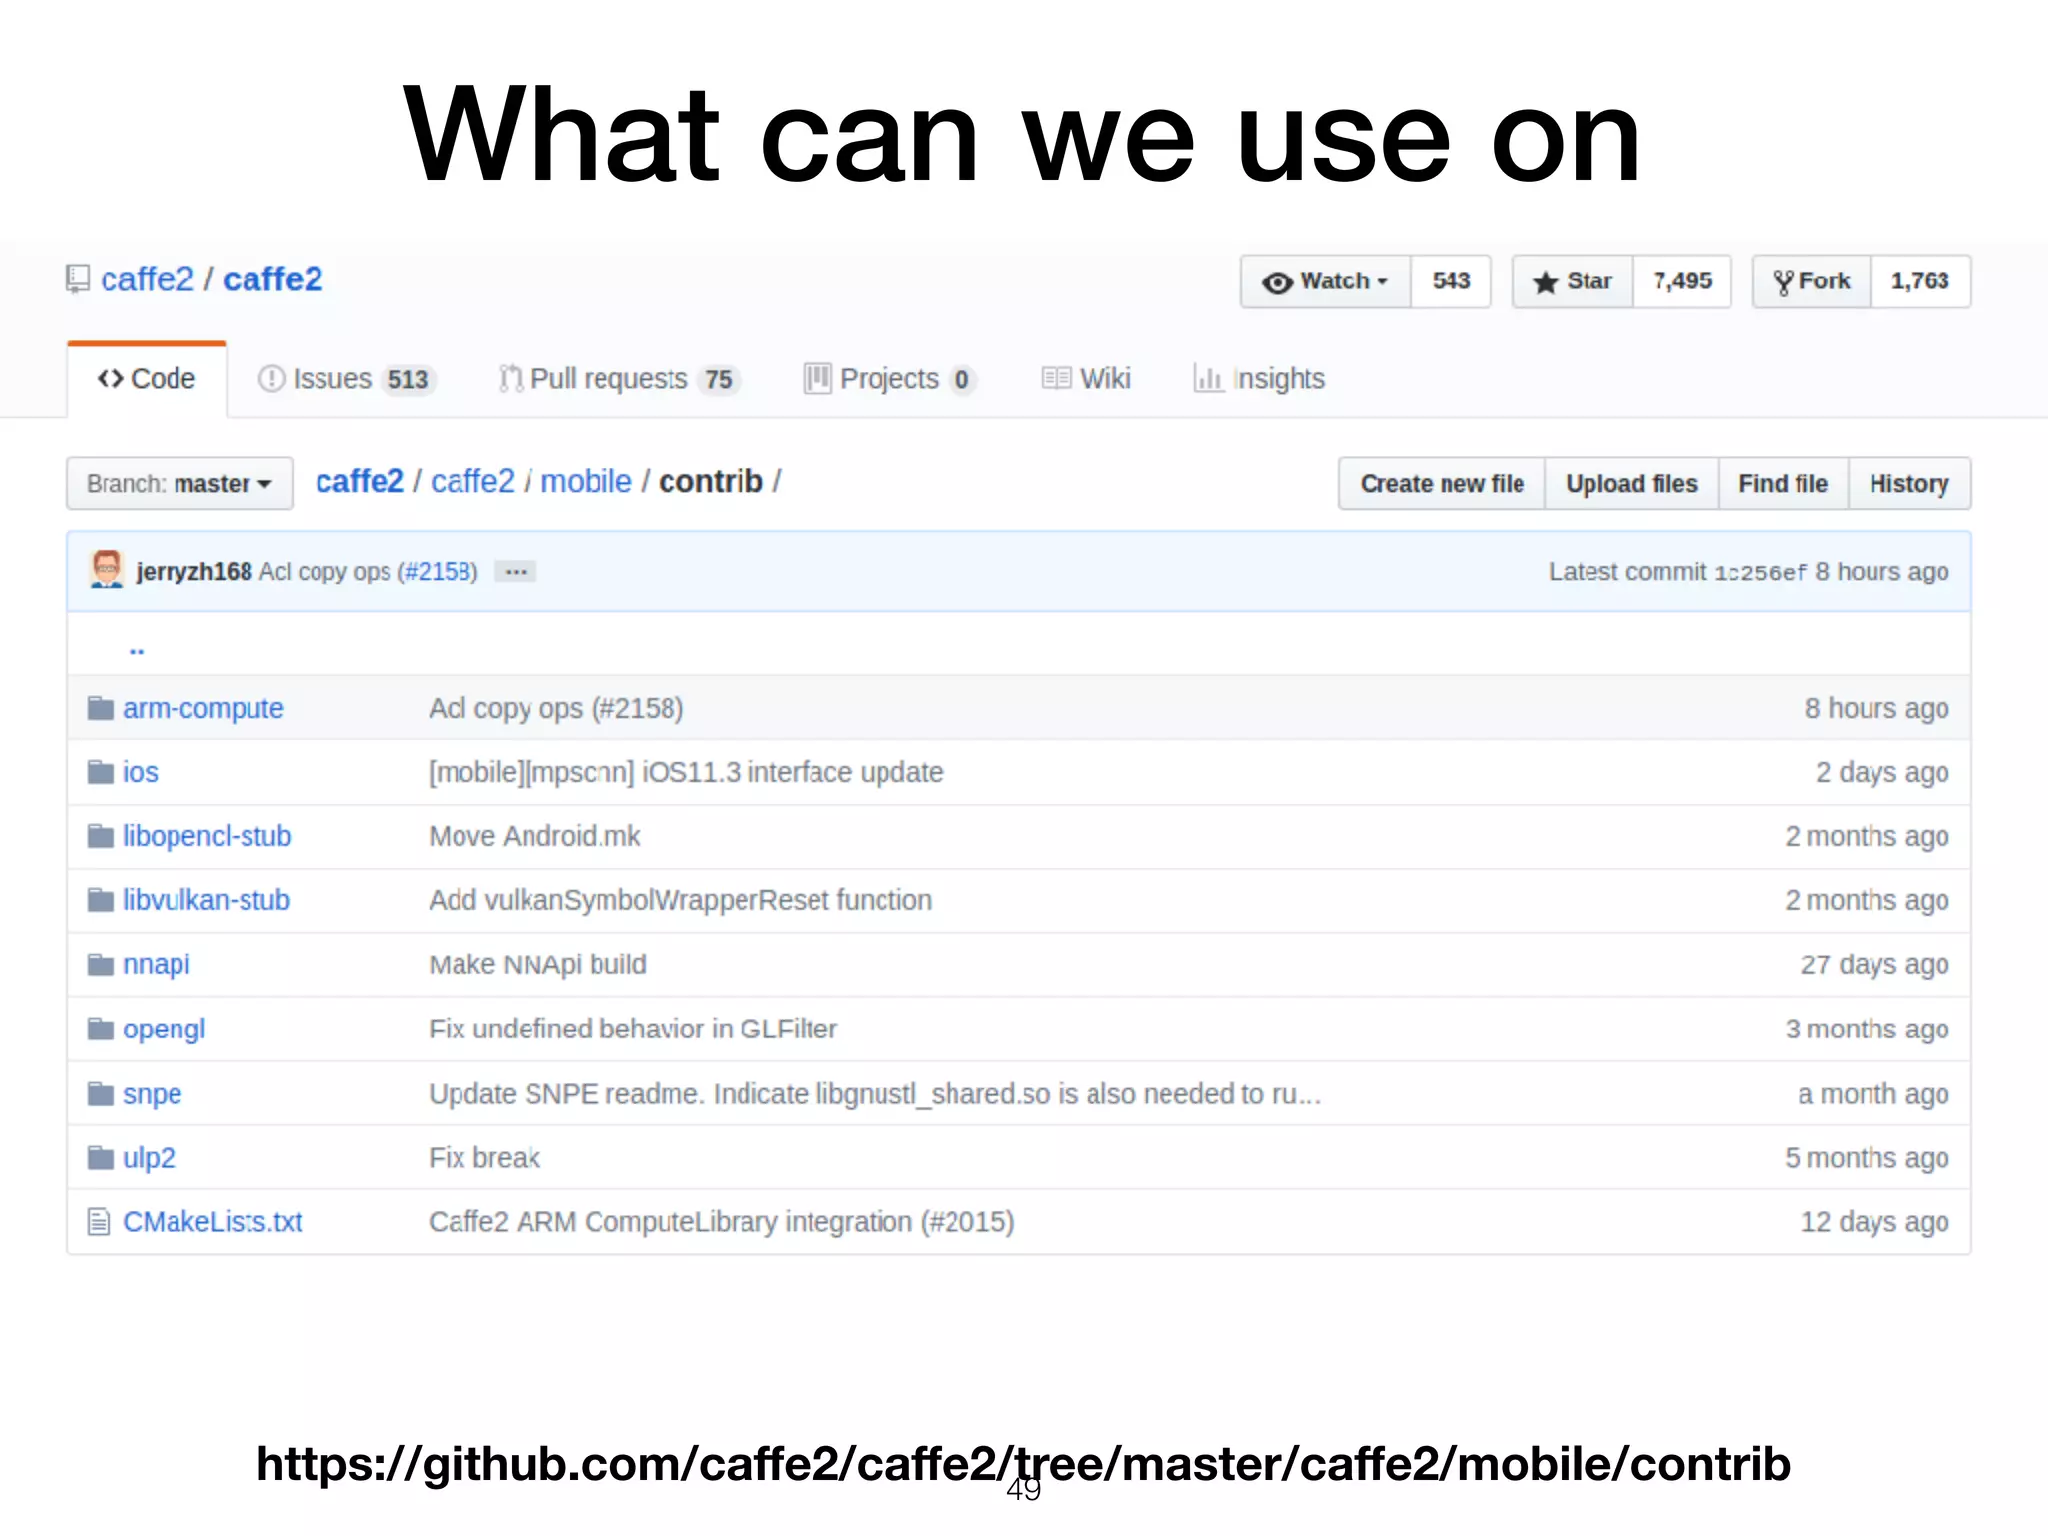Click the caffe2 owner link in header
The height and width of the screenshot is (1536, 2048).
click(147, 279)
